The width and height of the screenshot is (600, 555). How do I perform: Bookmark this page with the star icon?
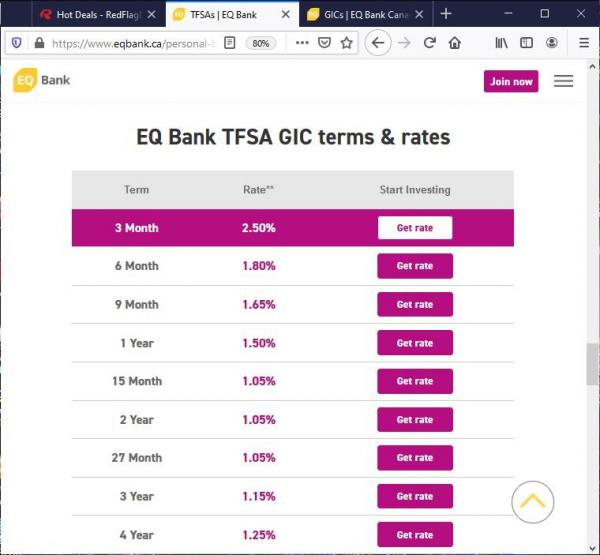(x=347, y=43)
